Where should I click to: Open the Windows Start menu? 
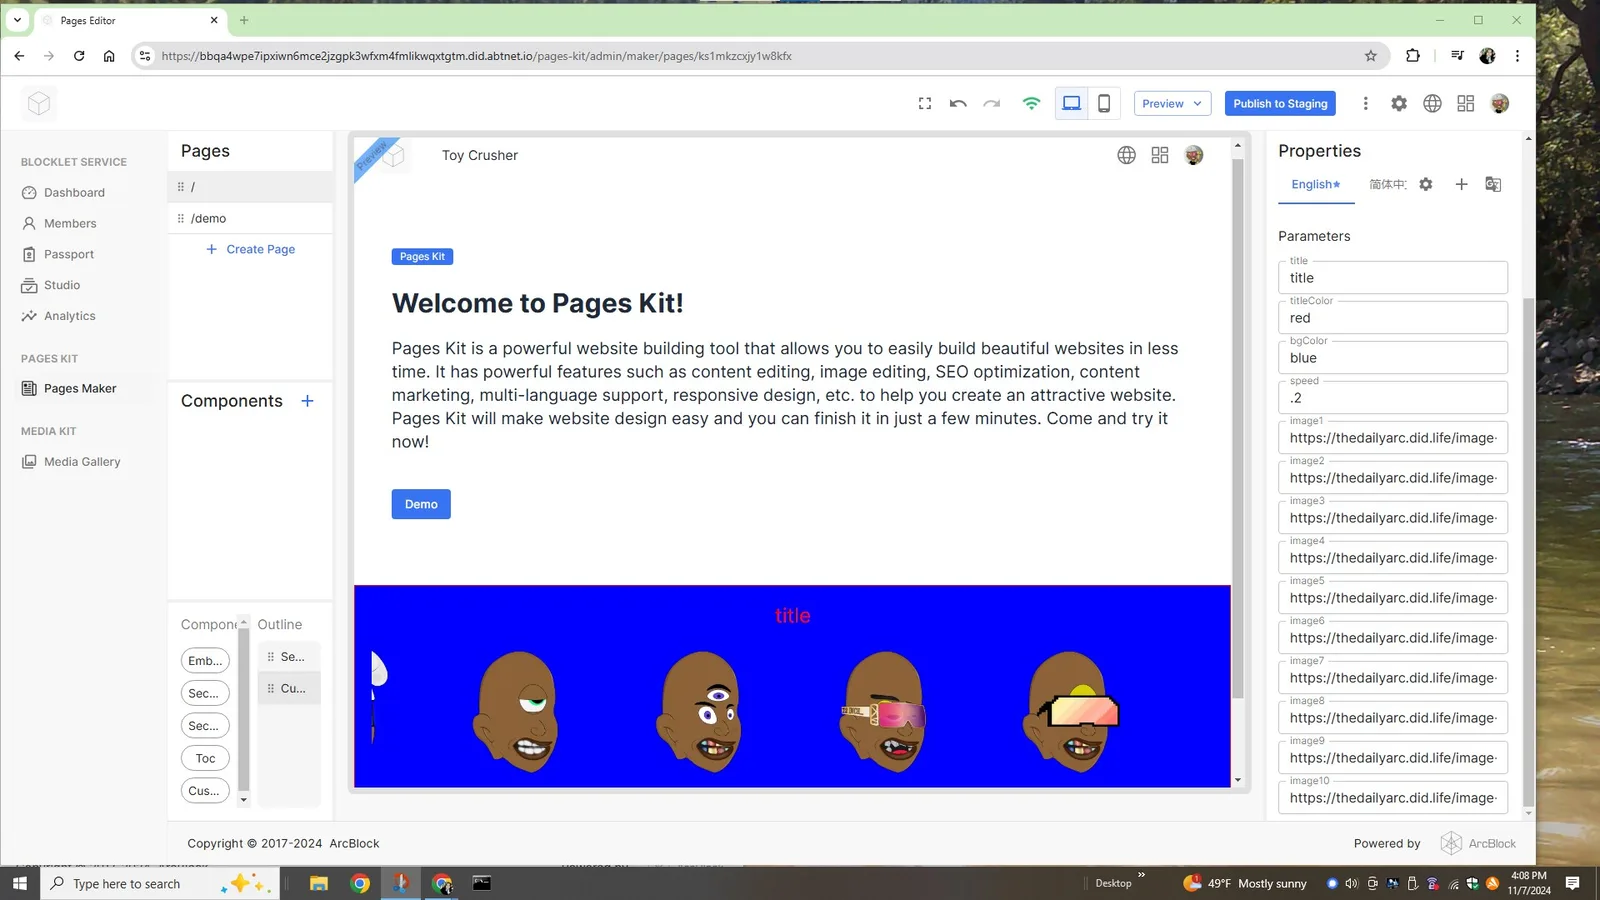tap(20, 883)
